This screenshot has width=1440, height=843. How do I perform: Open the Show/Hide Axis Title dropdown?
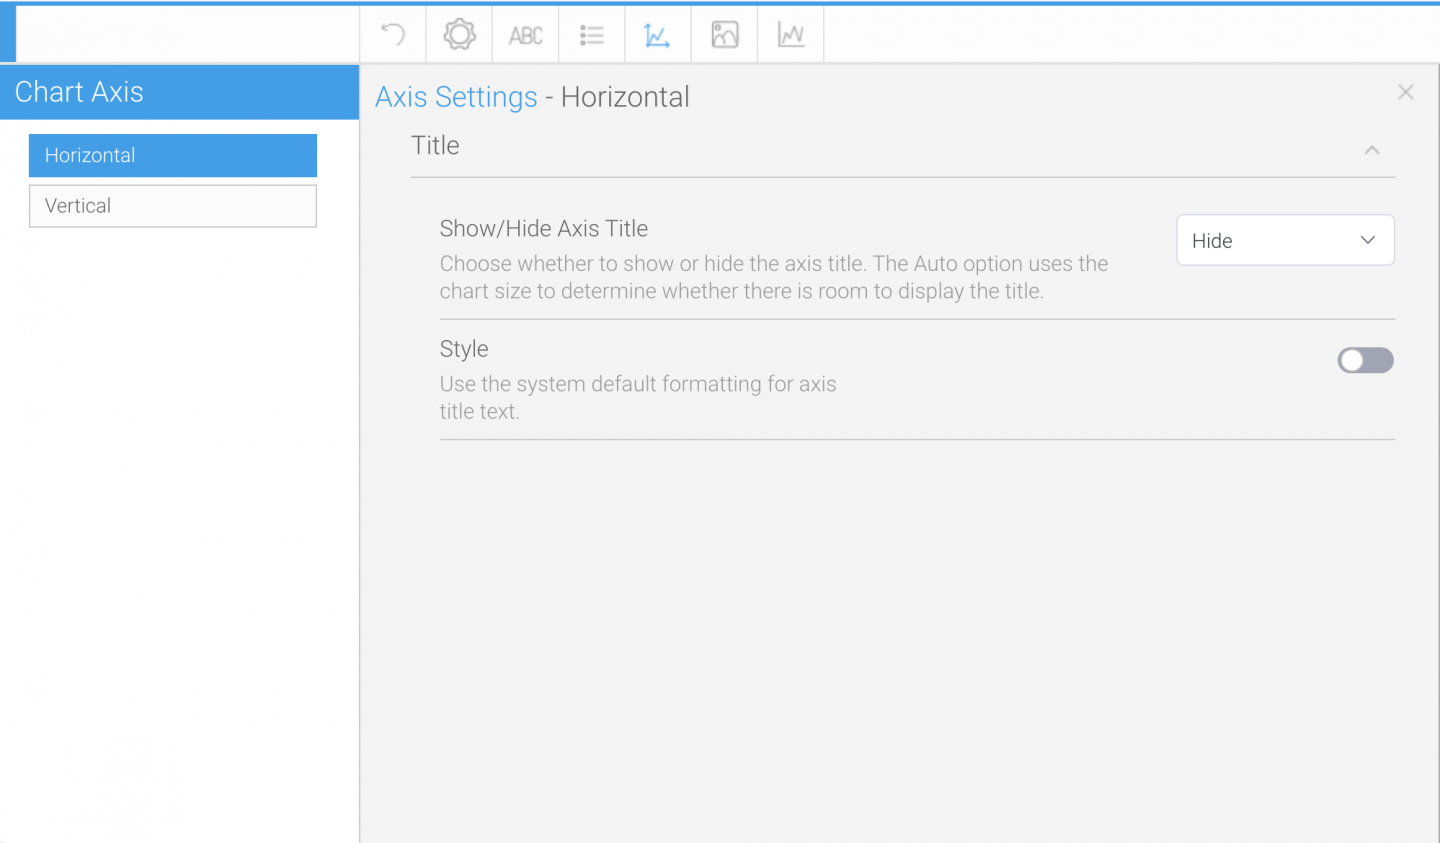click(1286, 240)
